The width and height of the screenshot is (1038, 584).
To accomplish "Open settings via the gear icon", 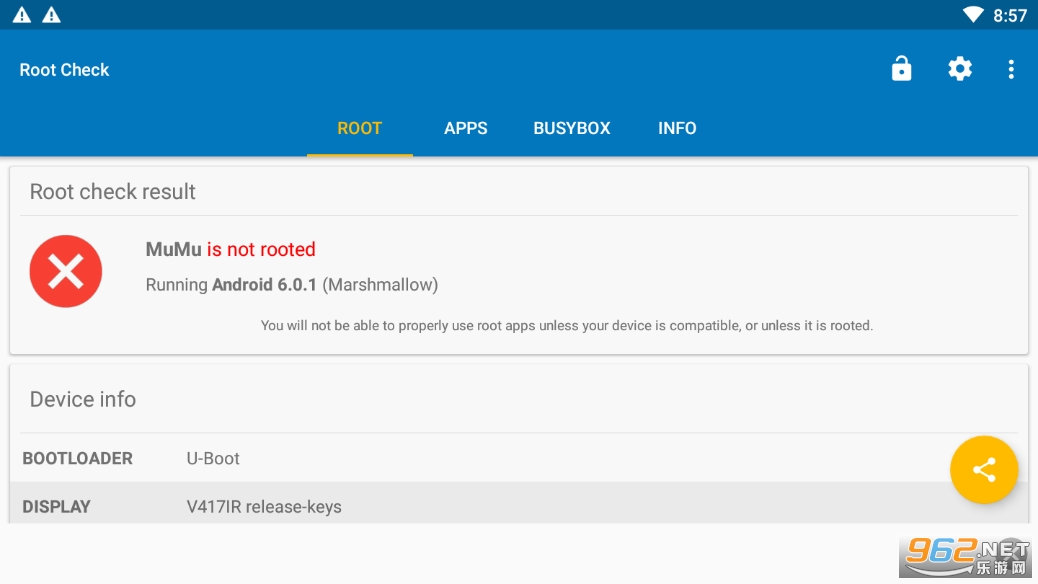I will (959, 69).
